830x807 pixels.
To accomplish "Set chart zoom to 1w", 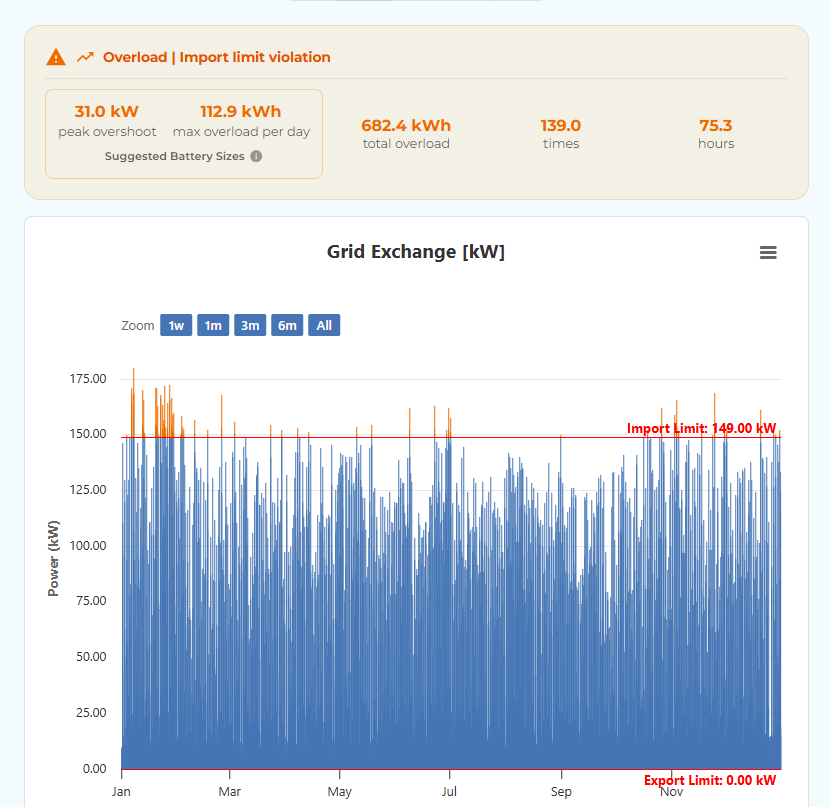I will pos(176,325).
